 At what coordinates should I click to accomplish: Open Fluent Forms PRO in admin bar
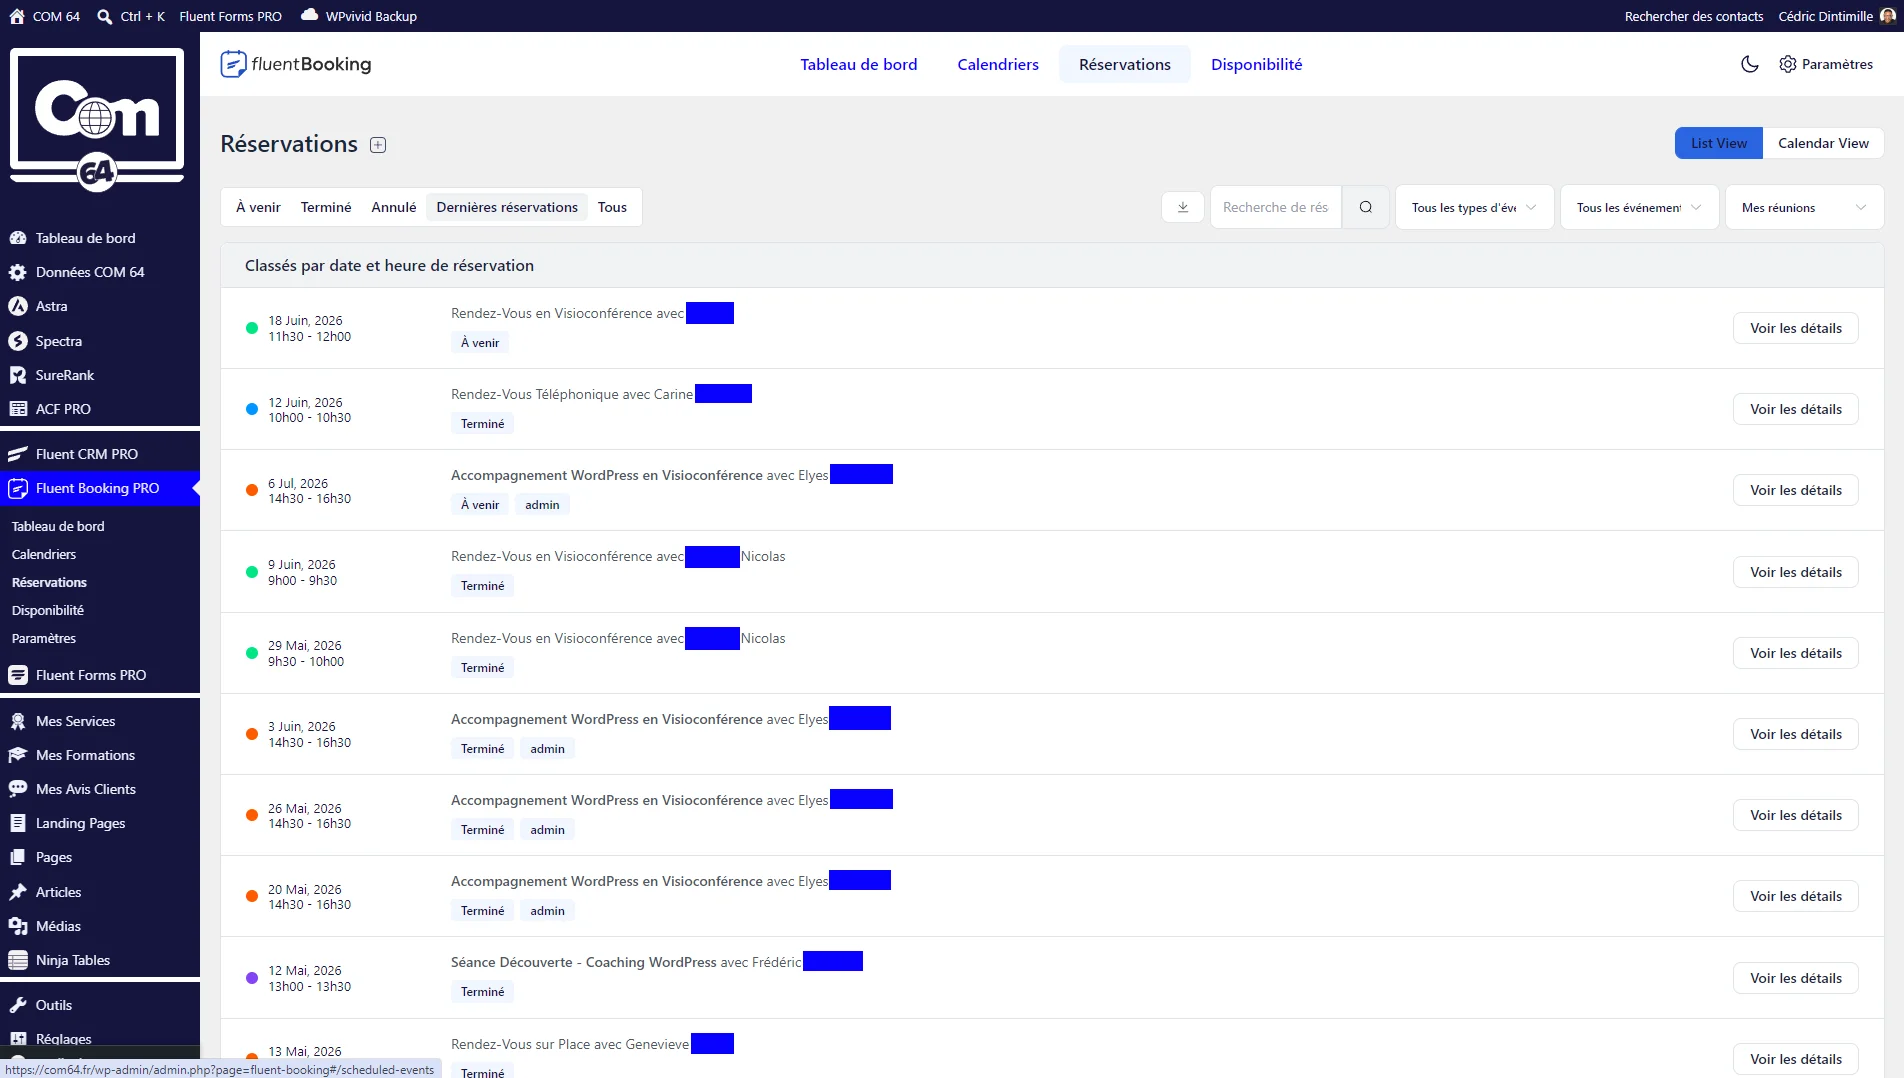230,16
